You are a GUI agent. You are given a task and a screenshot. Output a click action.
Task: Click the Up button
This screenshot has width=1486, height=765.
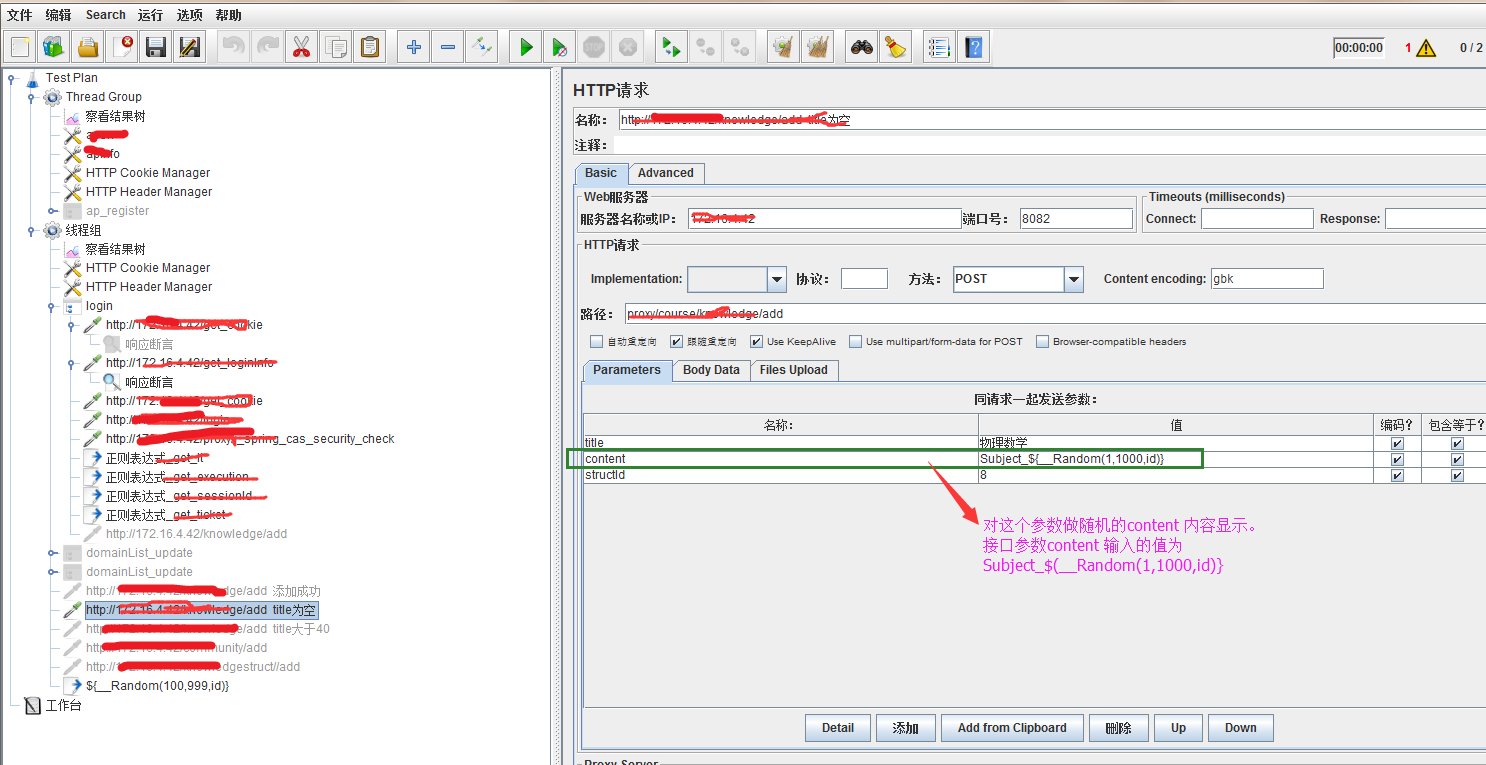click(x=1178, y=728)
